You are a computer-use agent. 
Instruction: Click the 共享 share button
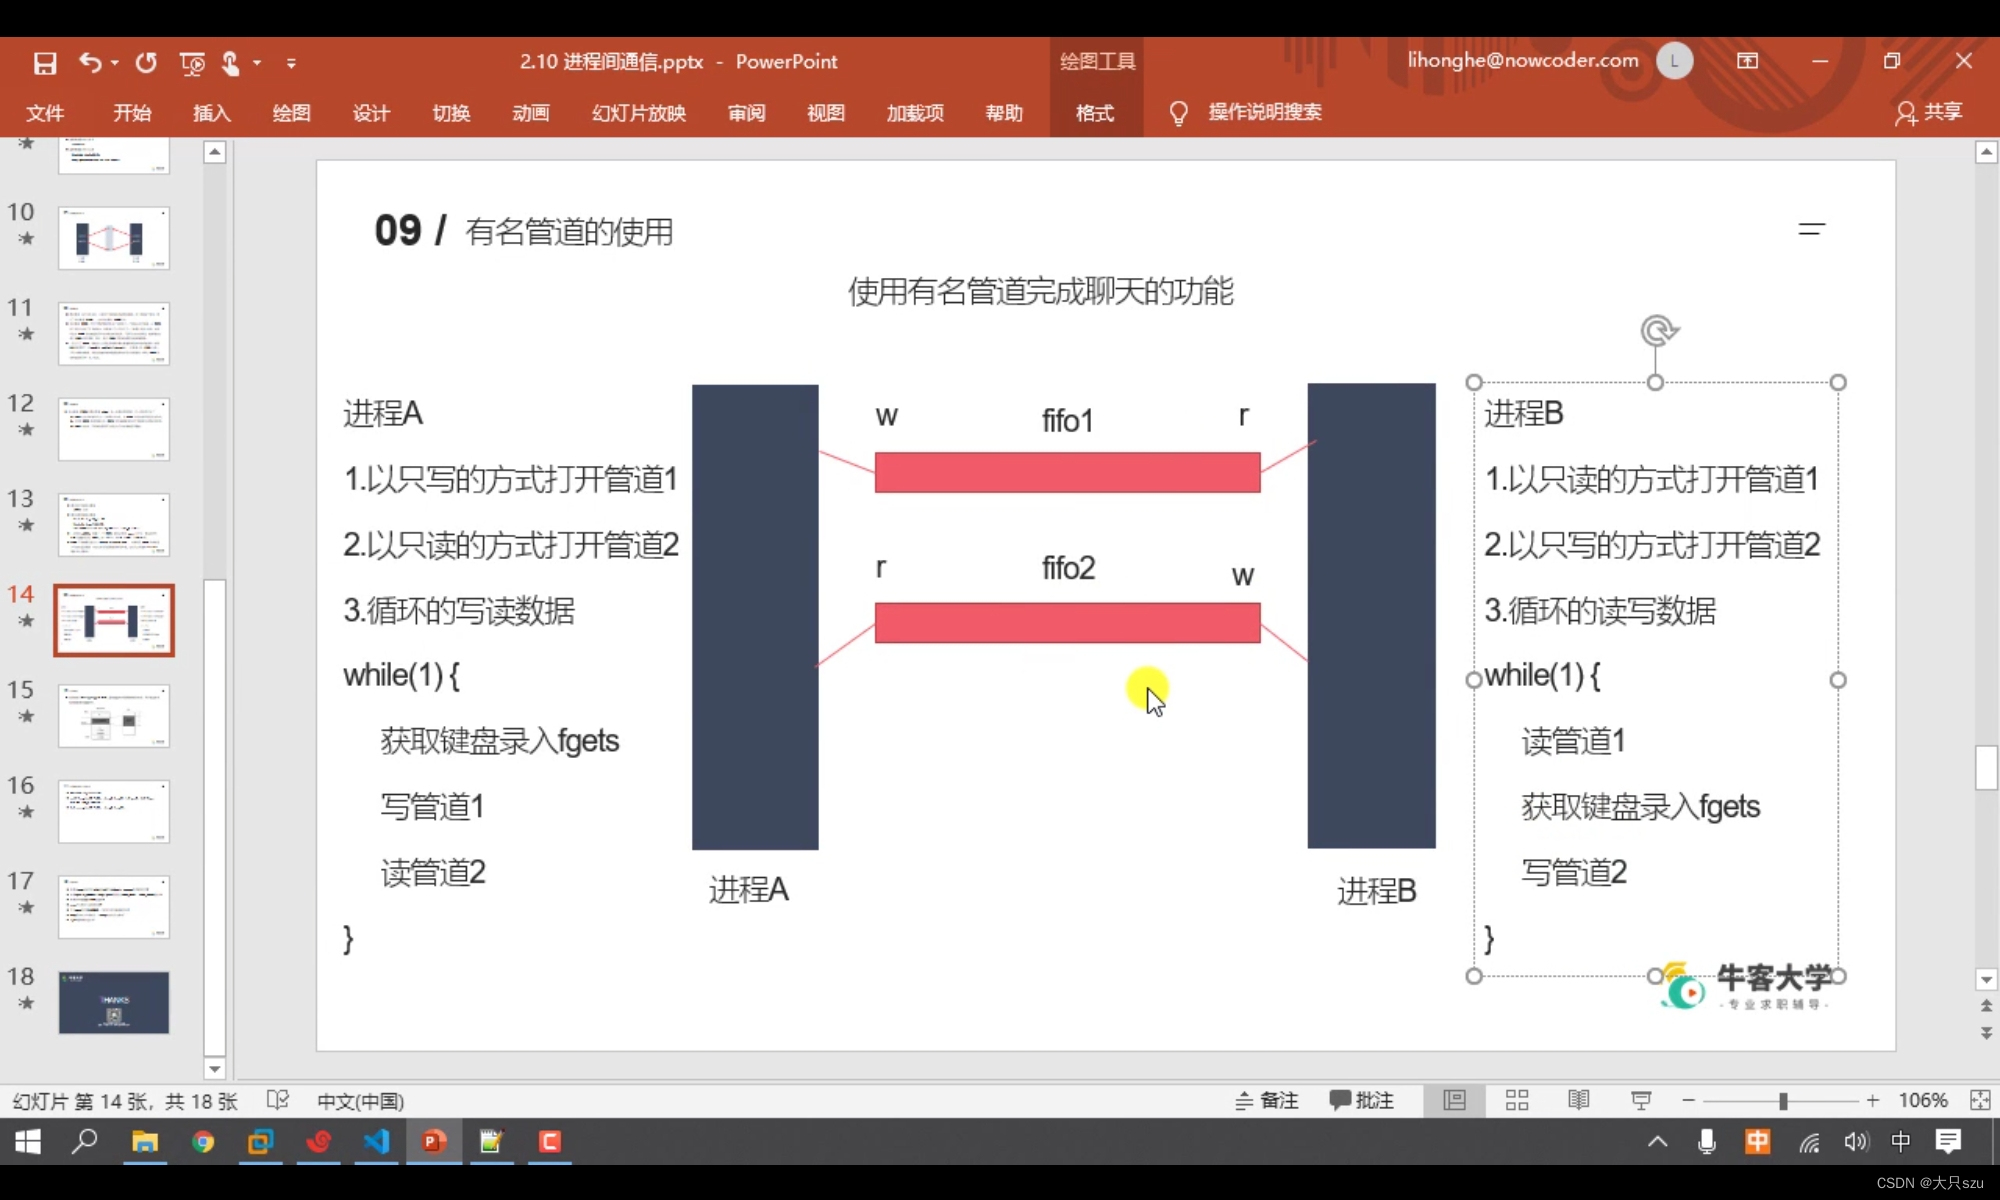pyautogui.click(x=1929, y=112)
